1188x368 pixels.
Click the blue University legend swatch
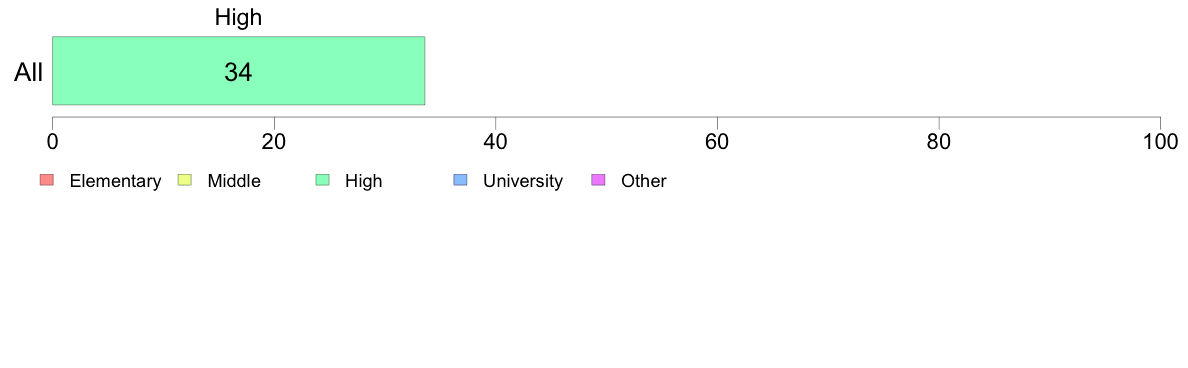(460, 180)
